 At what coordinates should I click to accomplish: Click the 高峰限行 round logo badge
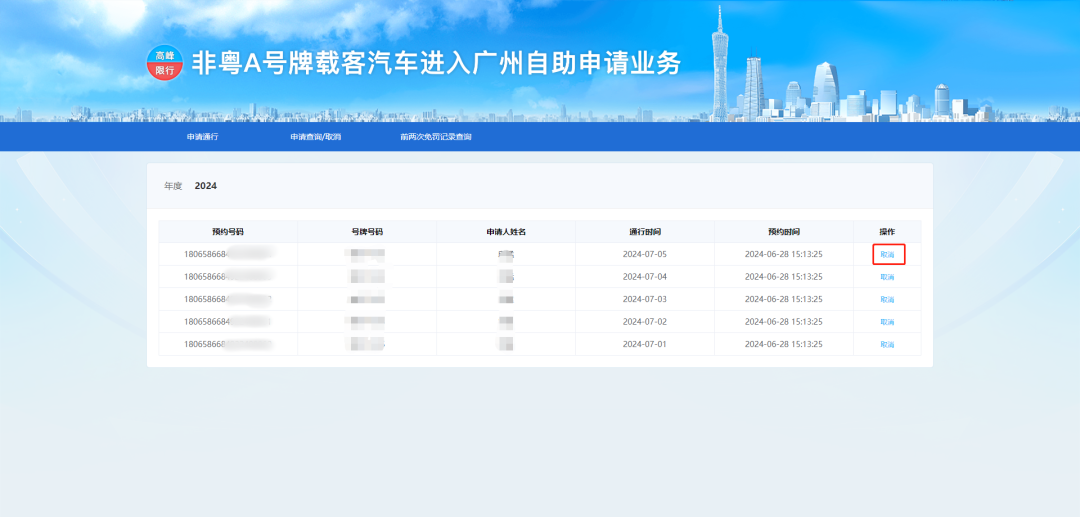[x=165, y=63]
